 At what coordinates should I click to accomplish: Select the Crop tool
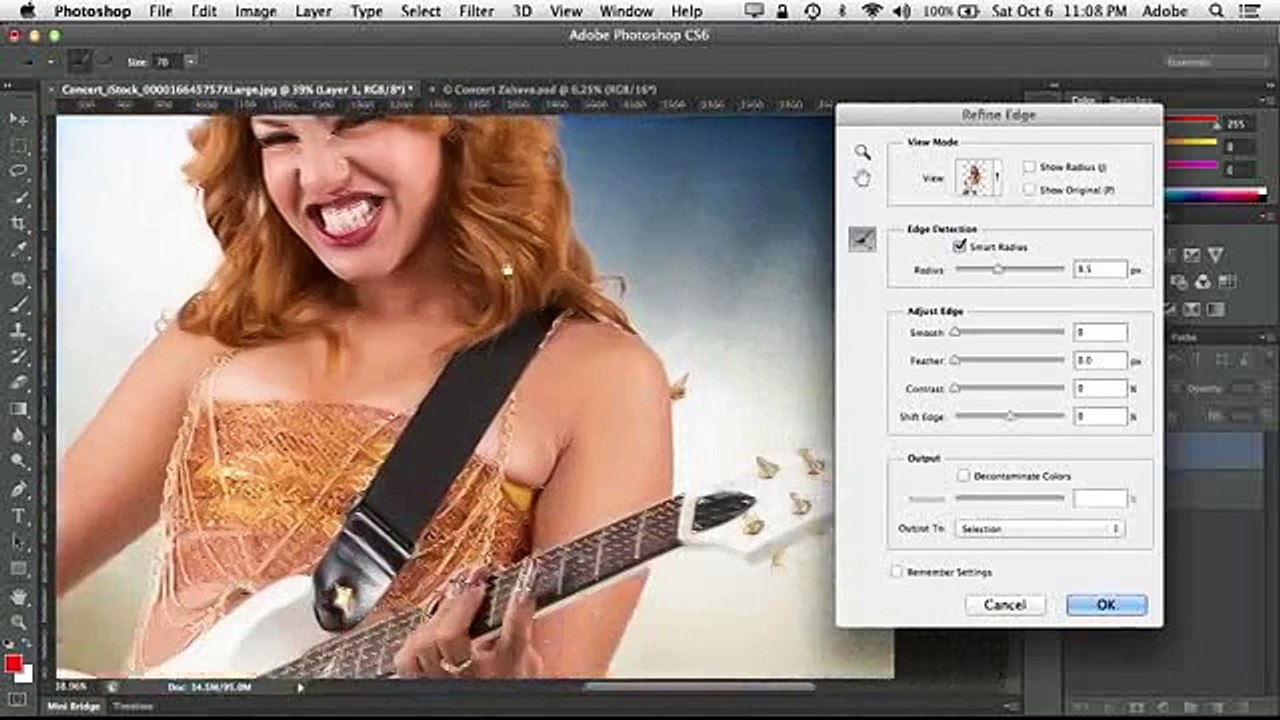point(18,224)
